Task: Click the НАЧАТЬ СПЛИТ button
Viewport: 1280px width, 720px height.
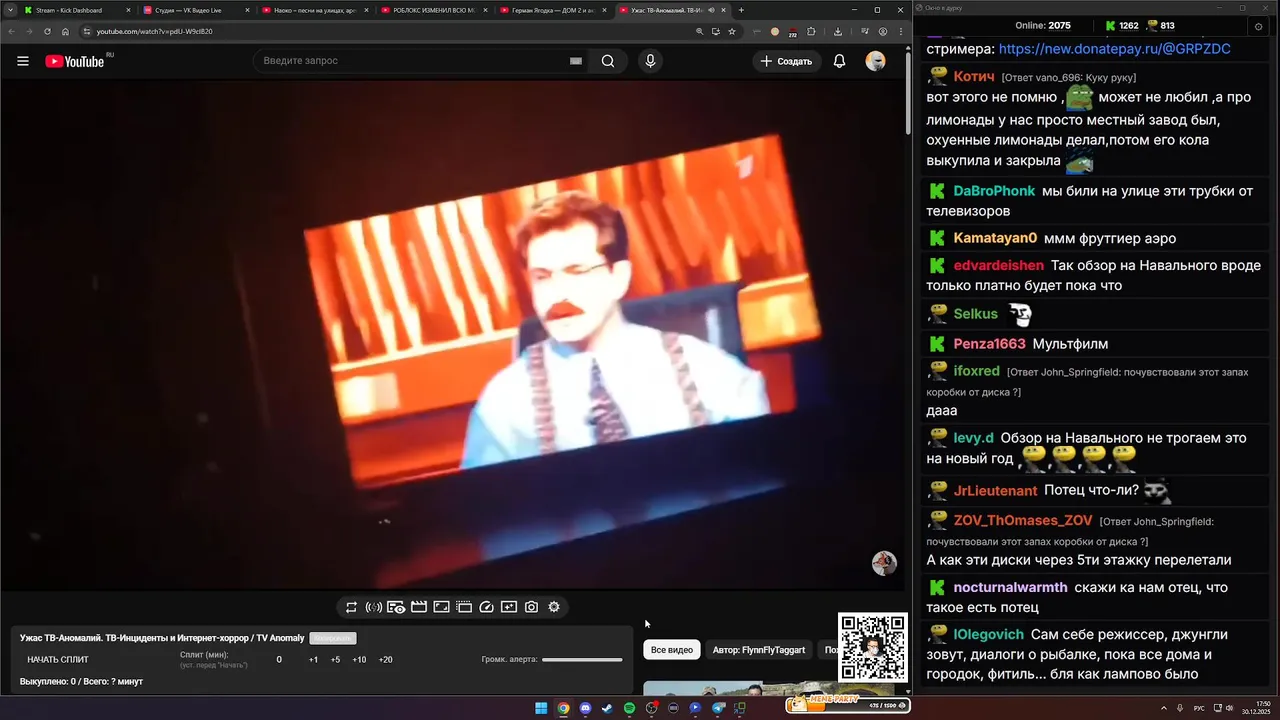Action: click(x=58, y=660)
